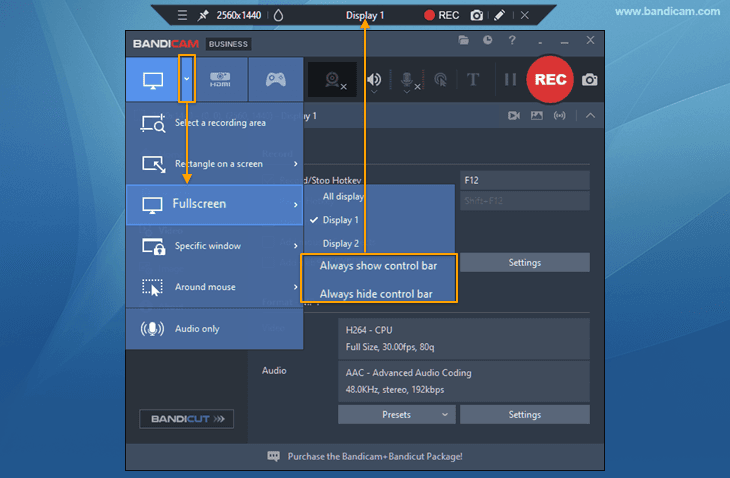Open the output folder icon
730x478 pixels.
point(463,40)
